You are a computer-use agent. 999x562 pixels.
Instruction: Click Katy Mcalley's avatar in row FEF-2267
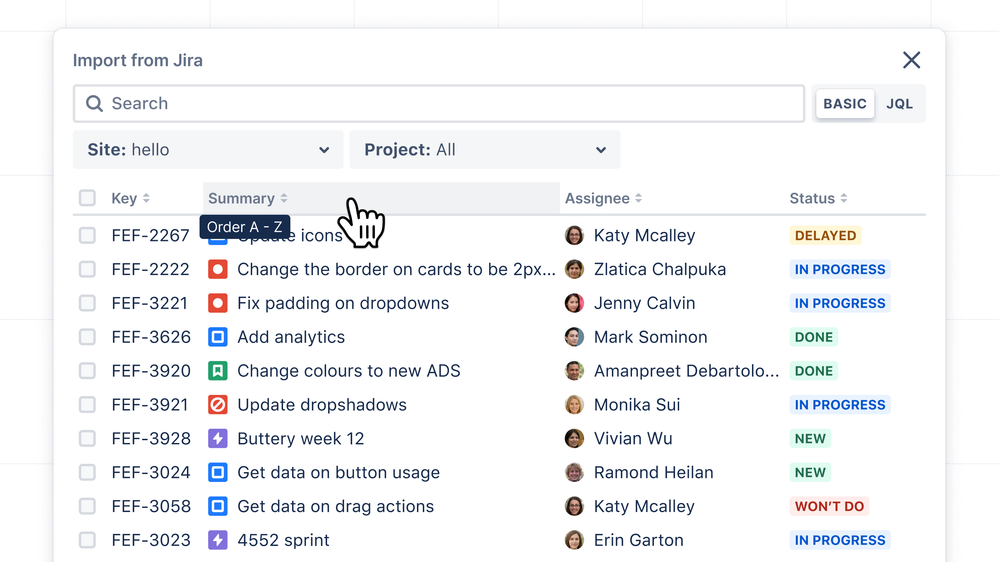coord(574,235)
